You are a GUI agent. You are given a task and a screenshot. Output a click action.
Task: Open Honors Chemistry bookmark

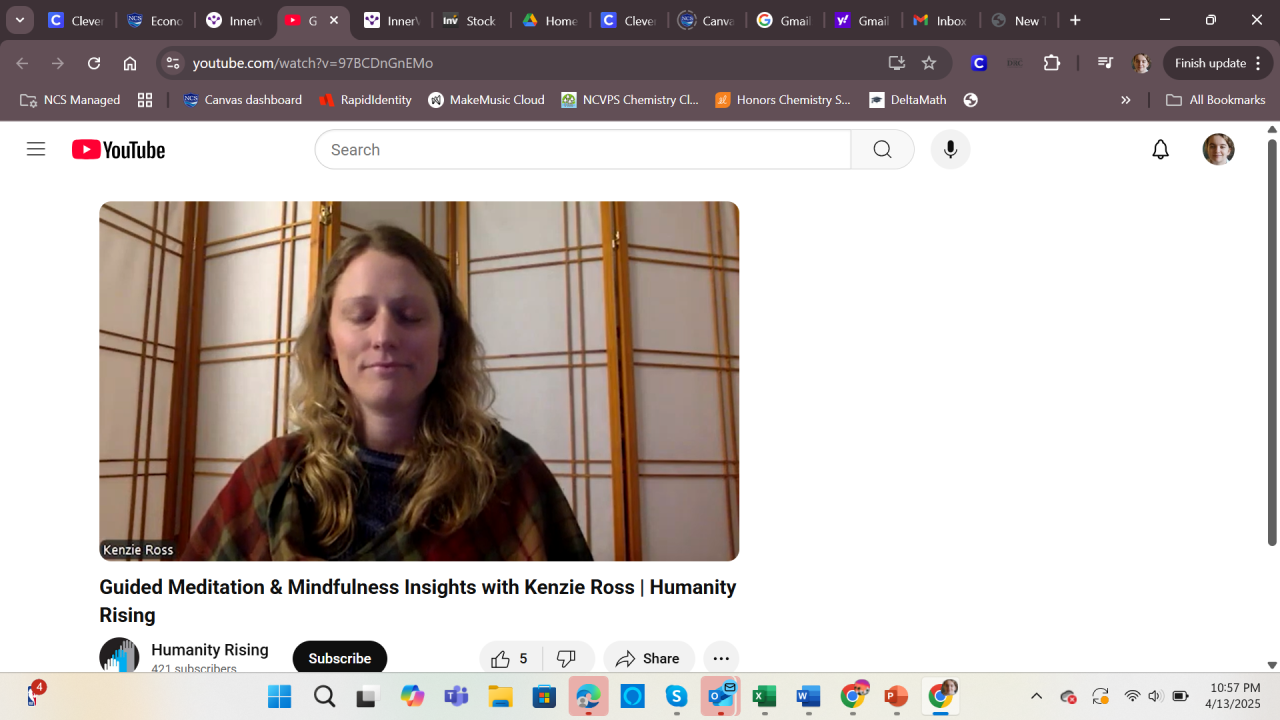[x=784, y=100]
